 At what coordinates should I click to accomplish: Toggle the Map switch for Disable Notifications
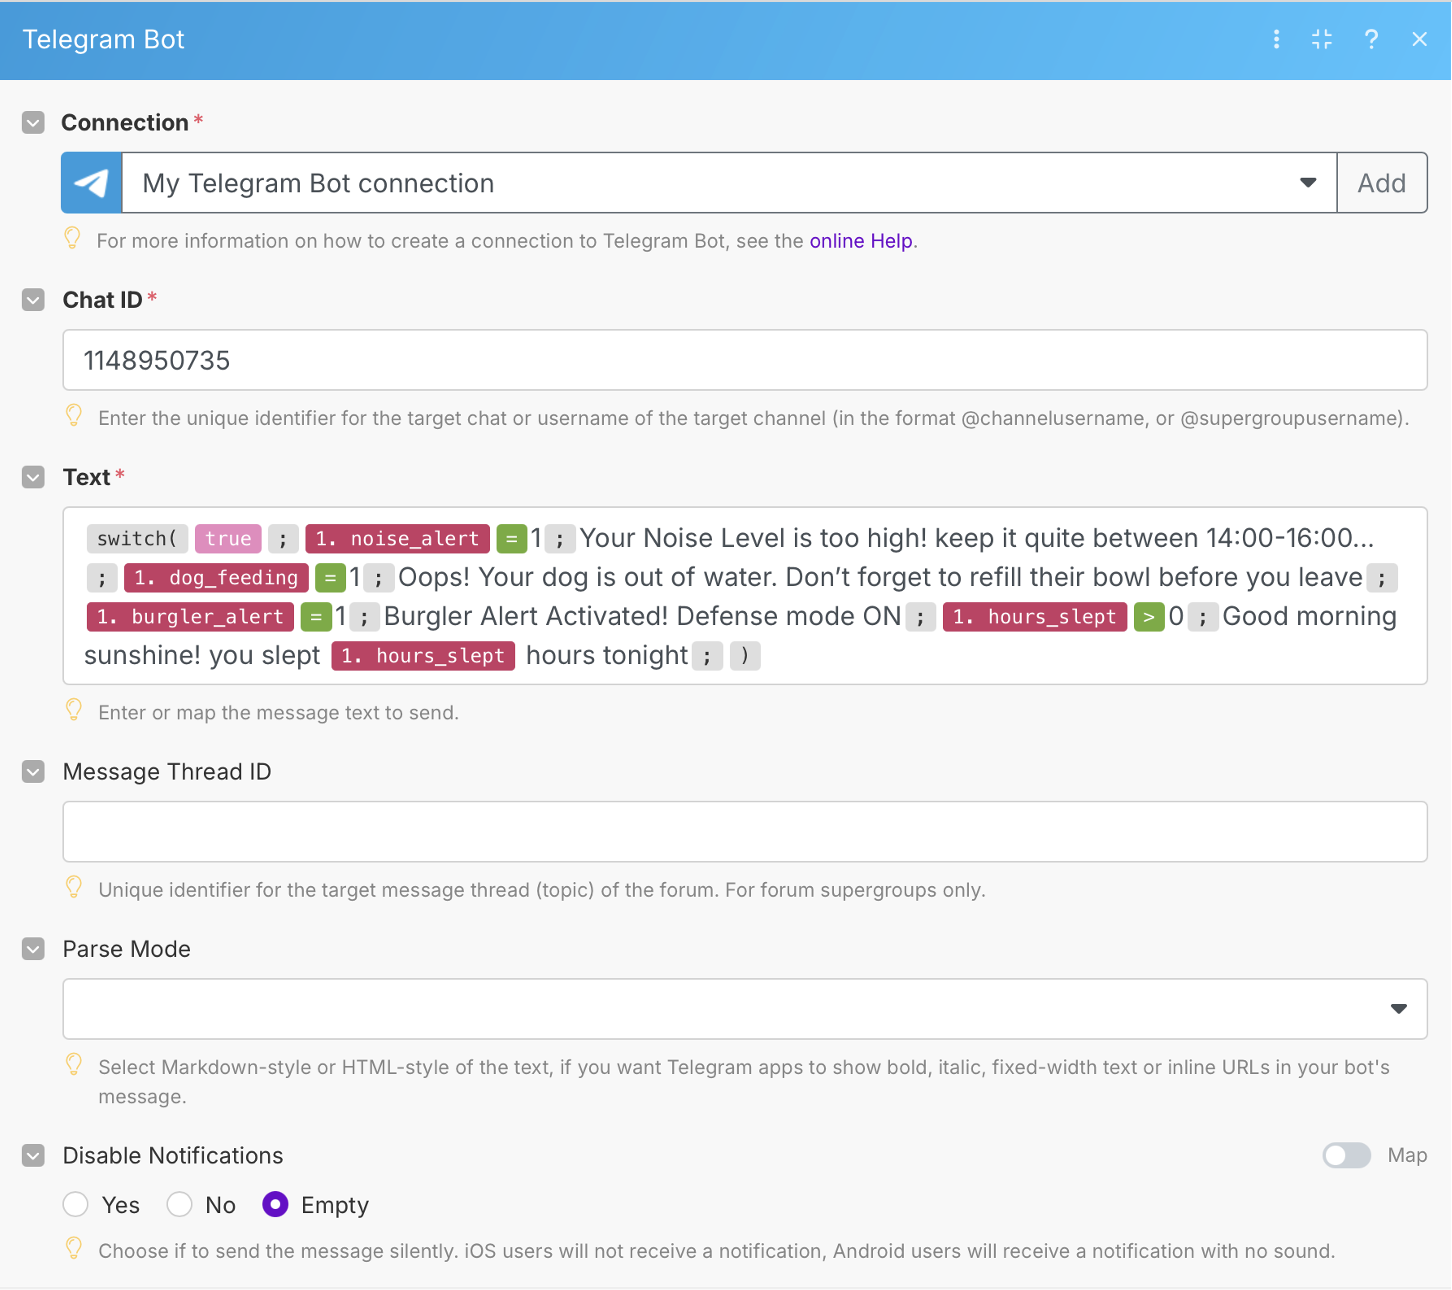[1346, 1156]
